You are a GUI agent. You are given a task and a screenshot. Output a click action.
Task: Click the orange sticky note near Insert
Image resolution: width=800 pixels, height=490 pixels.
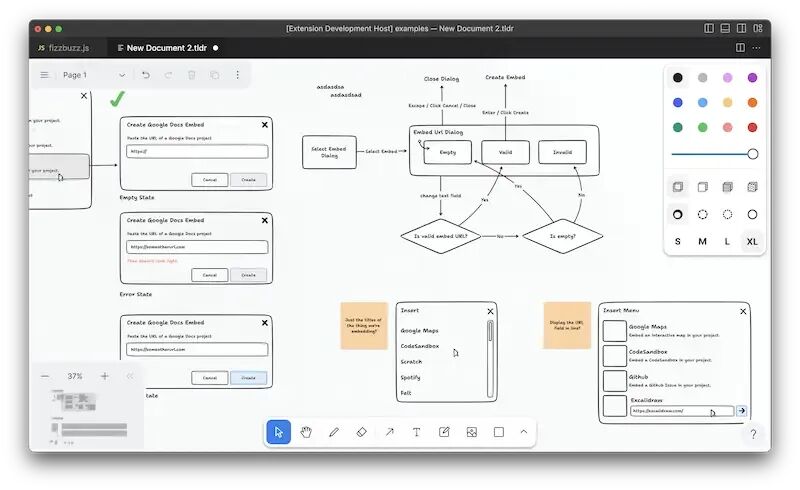(x=364, y=326)
